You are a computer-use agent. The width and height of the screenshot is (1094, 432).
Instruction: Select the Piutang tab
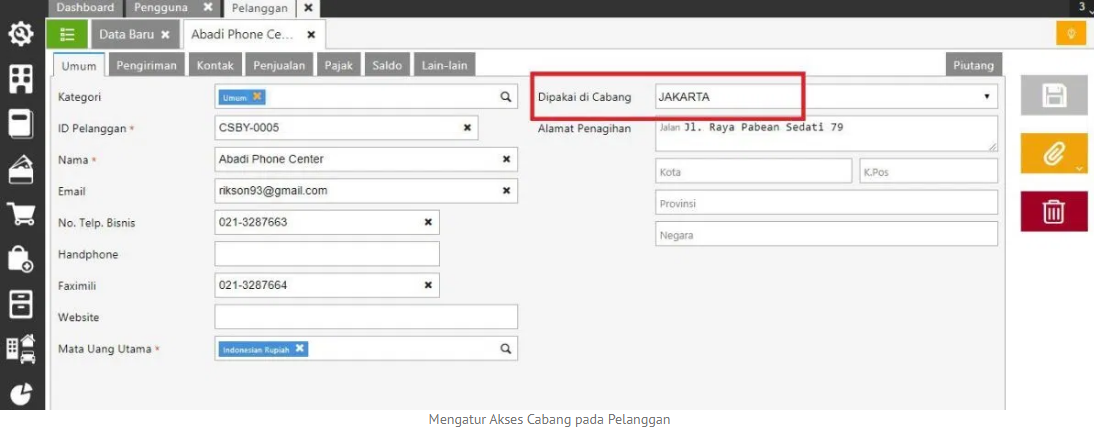click(973, 66)
